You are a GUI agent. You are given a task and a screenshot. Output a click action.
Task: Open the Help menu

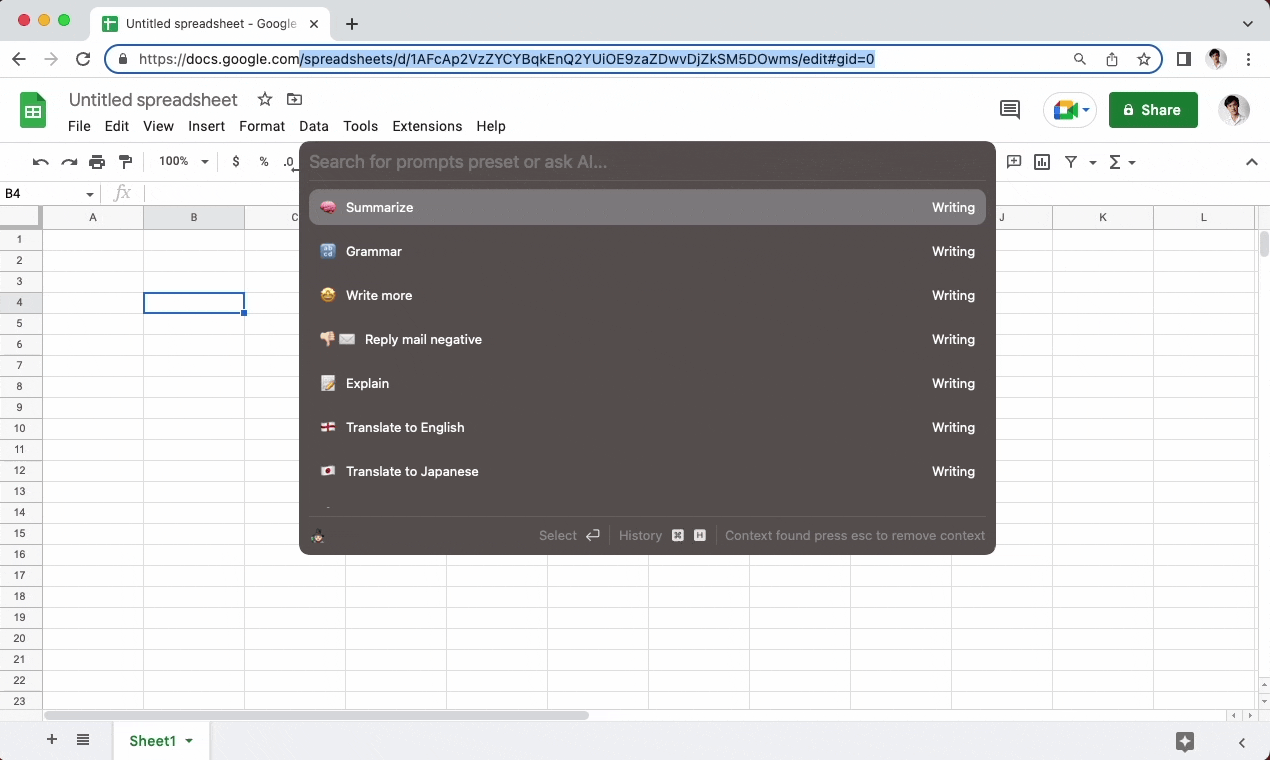tap(491, 126)
